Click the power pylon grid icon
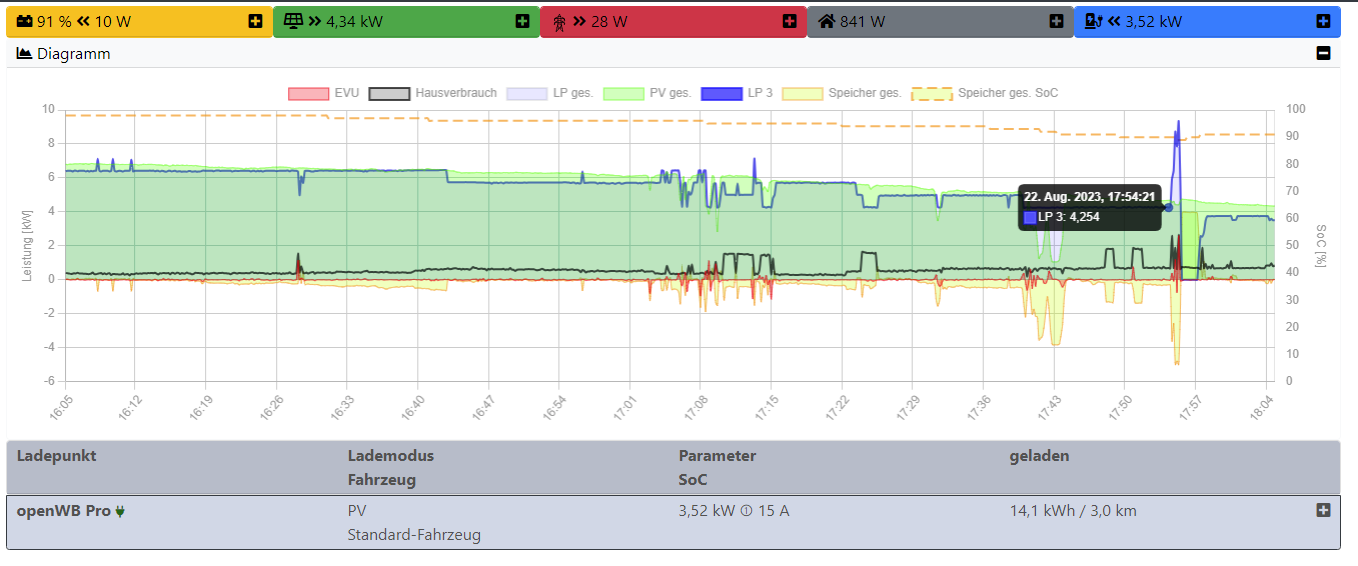This screenshot has height=566, width=1358. point(559,21)
